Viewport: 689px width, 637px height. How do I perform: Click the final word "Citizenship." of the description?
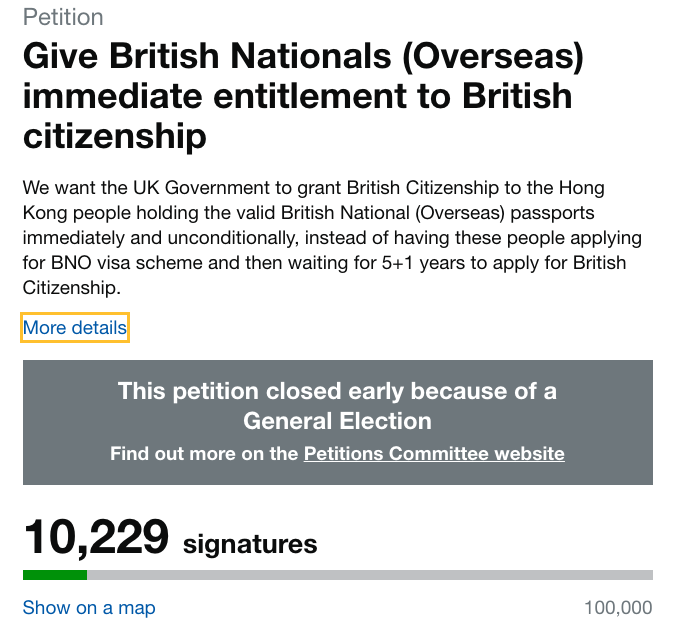[71, 288]
